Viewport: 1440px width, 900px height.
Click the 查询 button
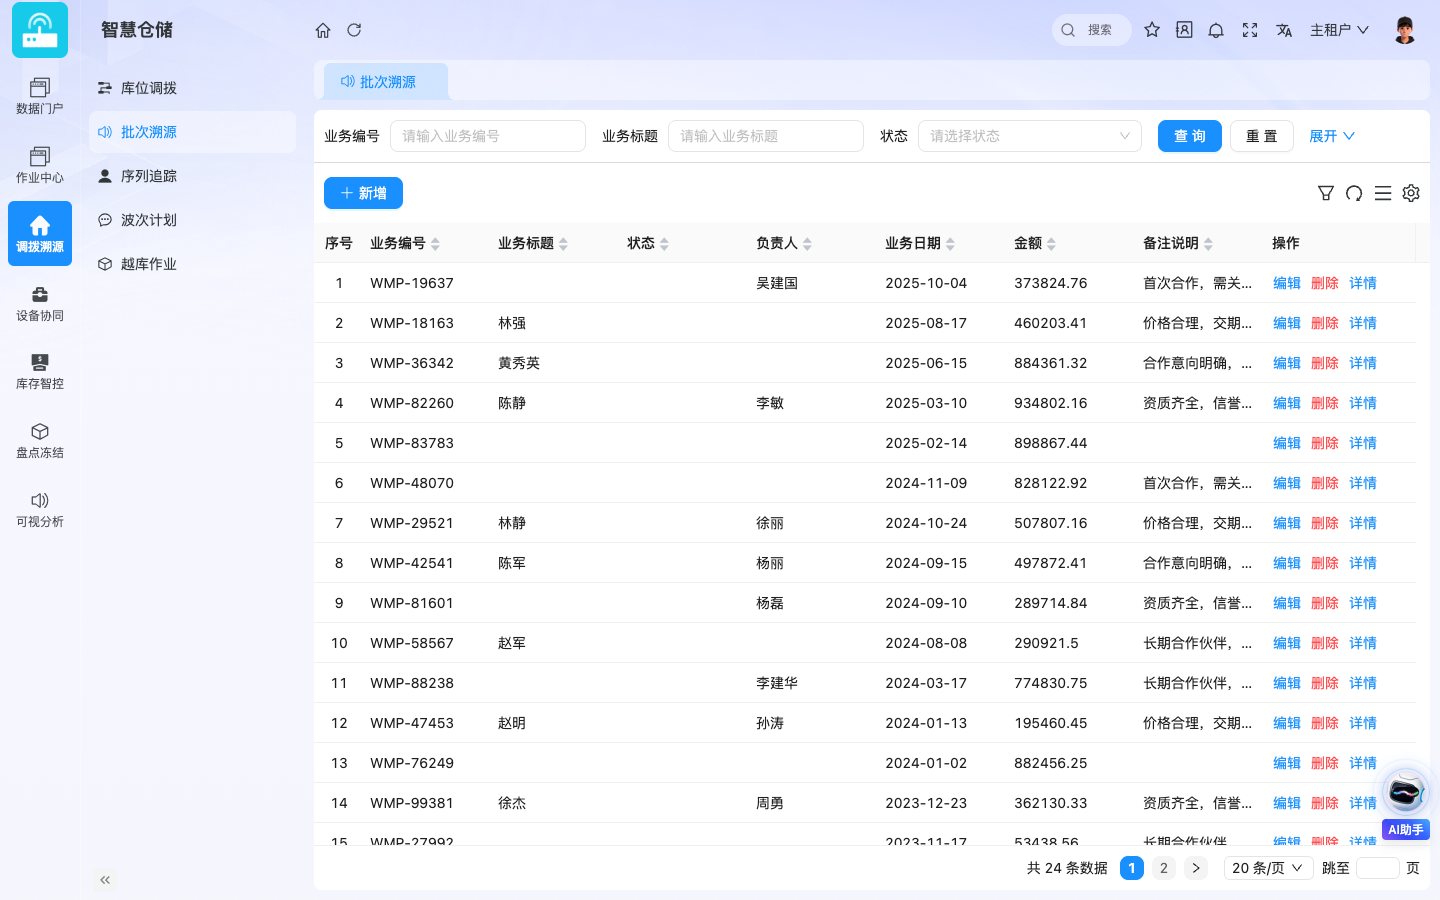(1190, 136)
